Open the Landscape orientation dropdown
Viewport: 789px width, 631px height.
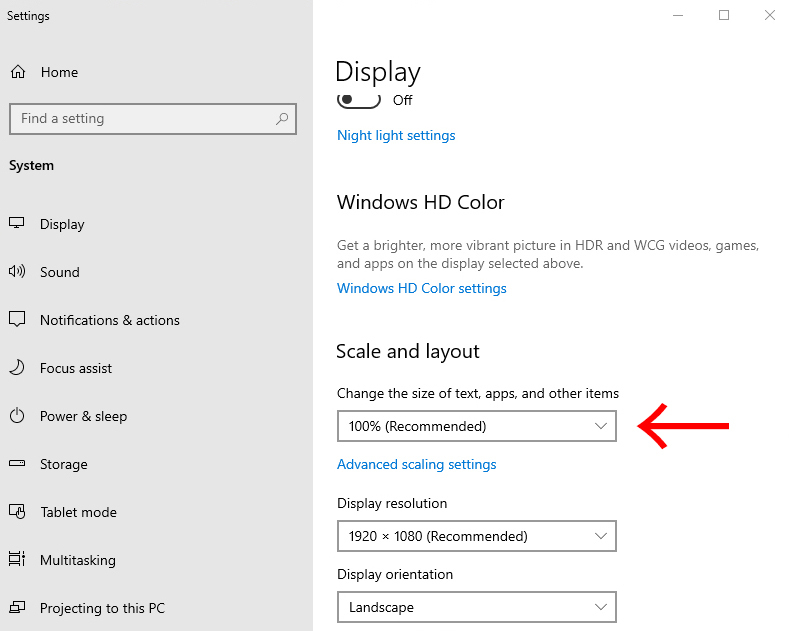pyautogui.click(x=477, y=607)
